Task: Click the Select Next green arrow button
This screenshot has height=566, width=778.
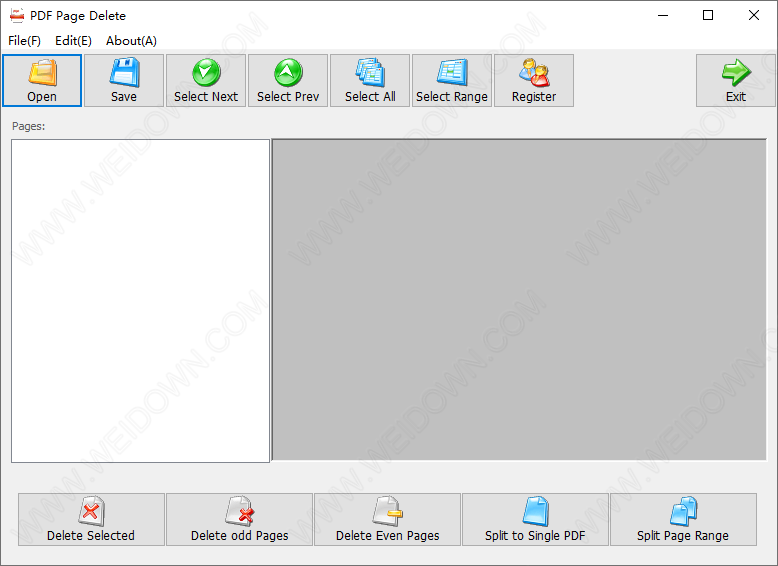Action: [x=206, y=80]
